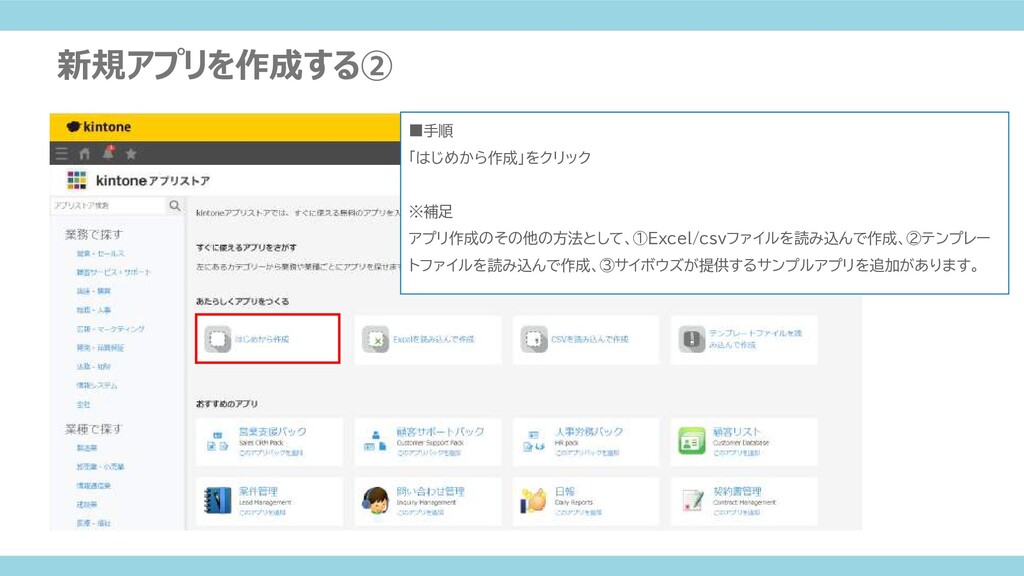1024x576 pixels.
Task: Click the CSVを読み込んで作成 link
Action: tap(590, 340)
